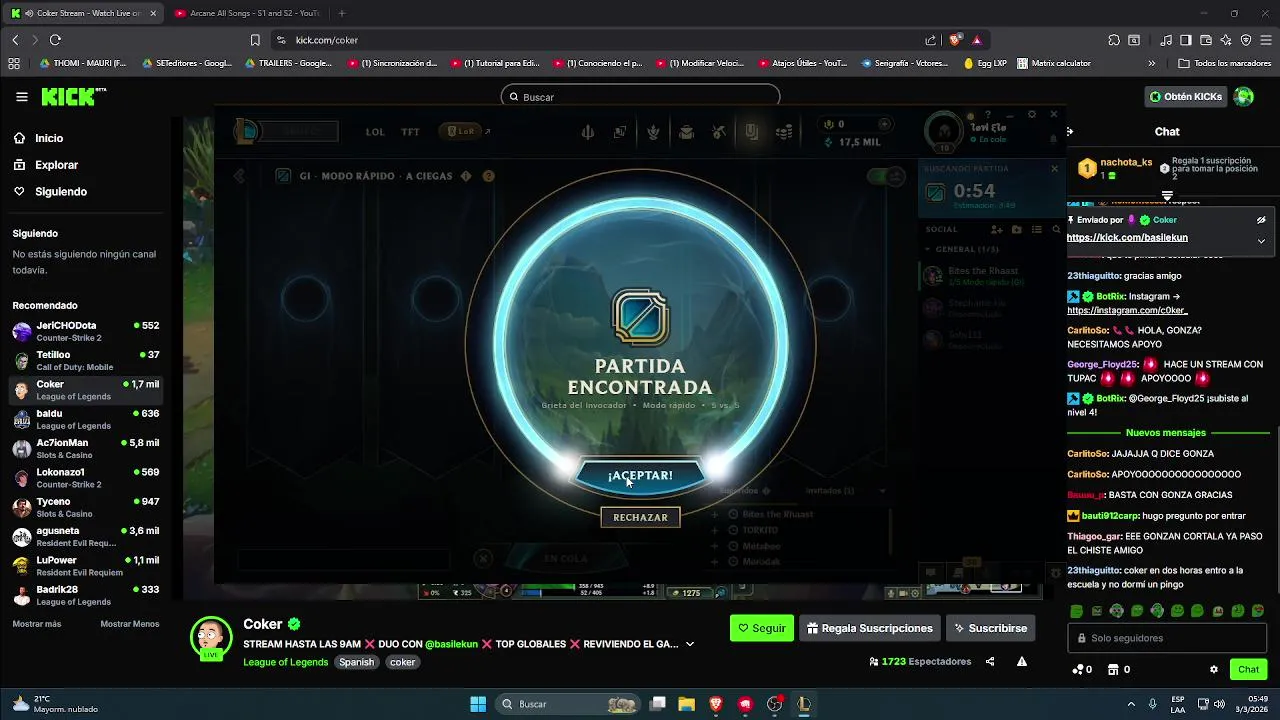
Task: Pick first green emote in chat row
Action: tap(1076, 611)
